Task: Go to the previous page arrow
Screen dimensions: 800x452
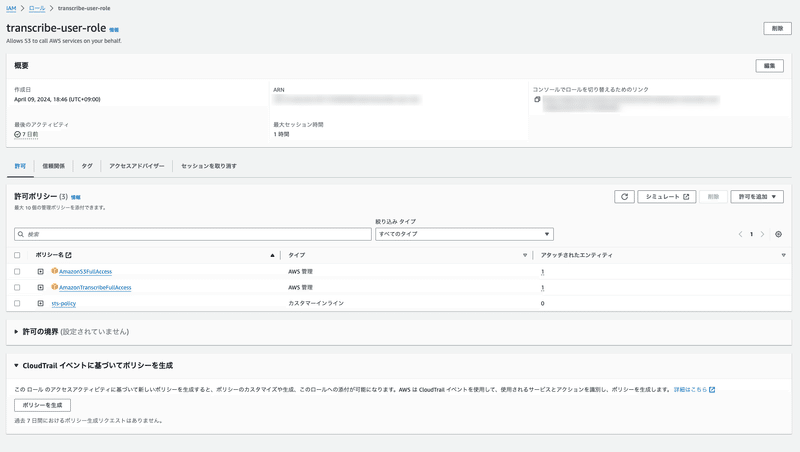Action: point(740,234)
